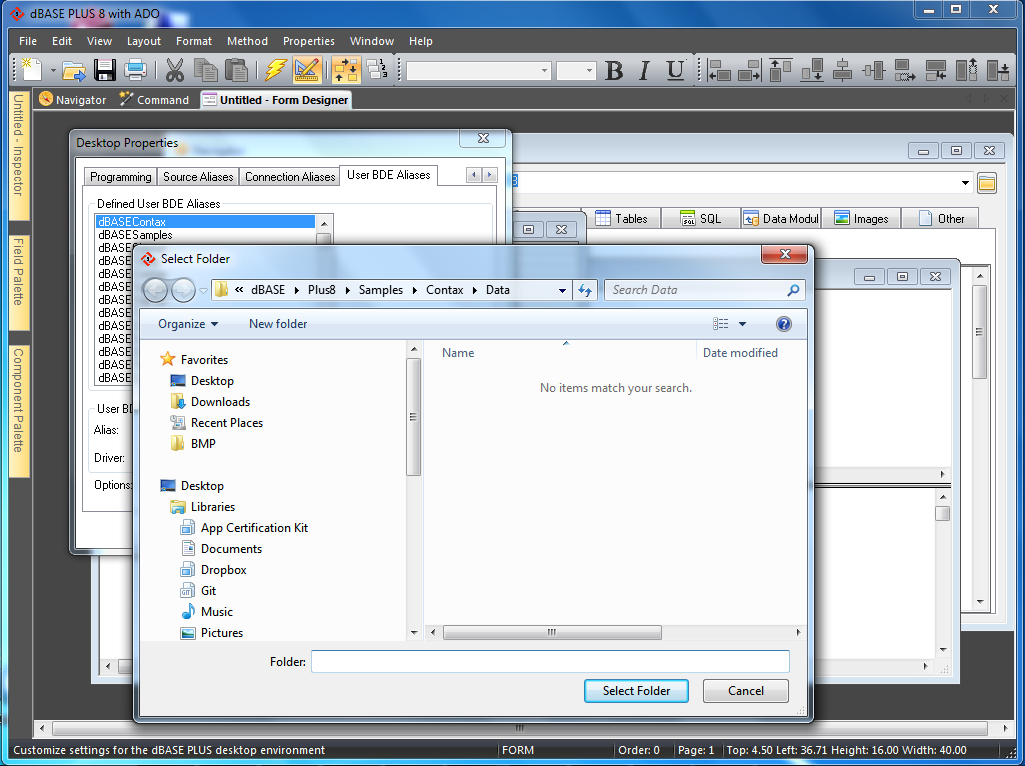The height and width of the screenshot is (766, 1025).
Task: Expand the Samples breadcrumb arrow
Action: pyautogui.click(x=414, y=290)
